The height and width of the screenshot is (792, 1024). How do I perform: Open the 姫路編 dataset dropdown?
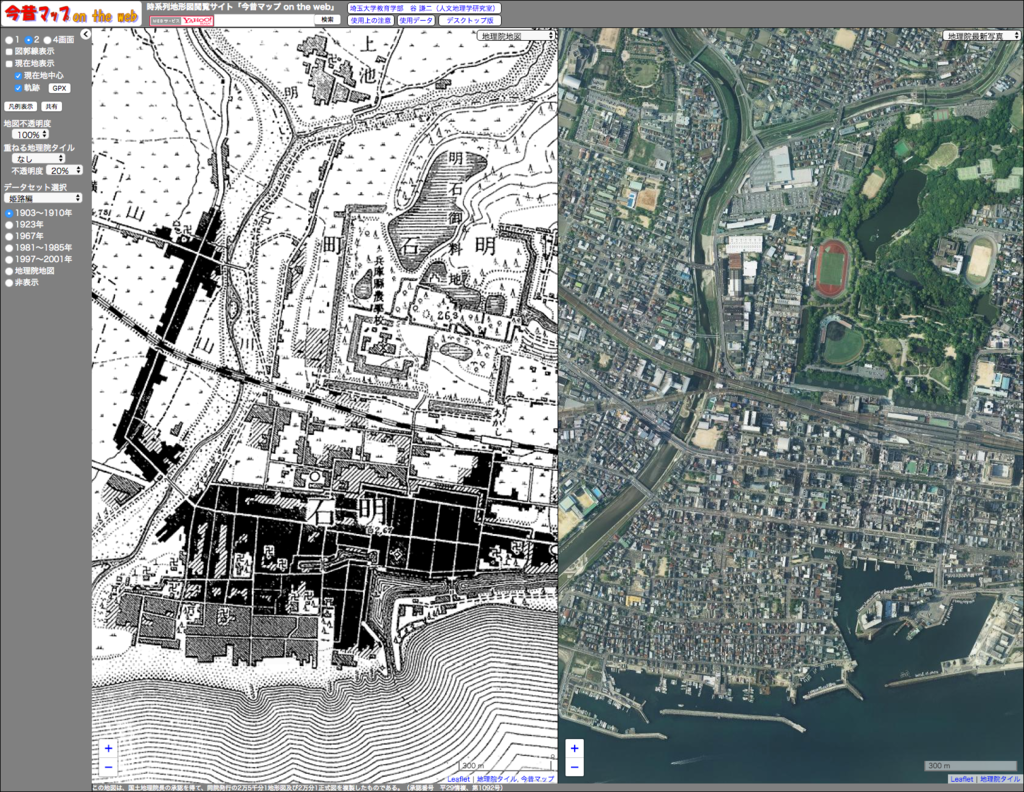42,198
